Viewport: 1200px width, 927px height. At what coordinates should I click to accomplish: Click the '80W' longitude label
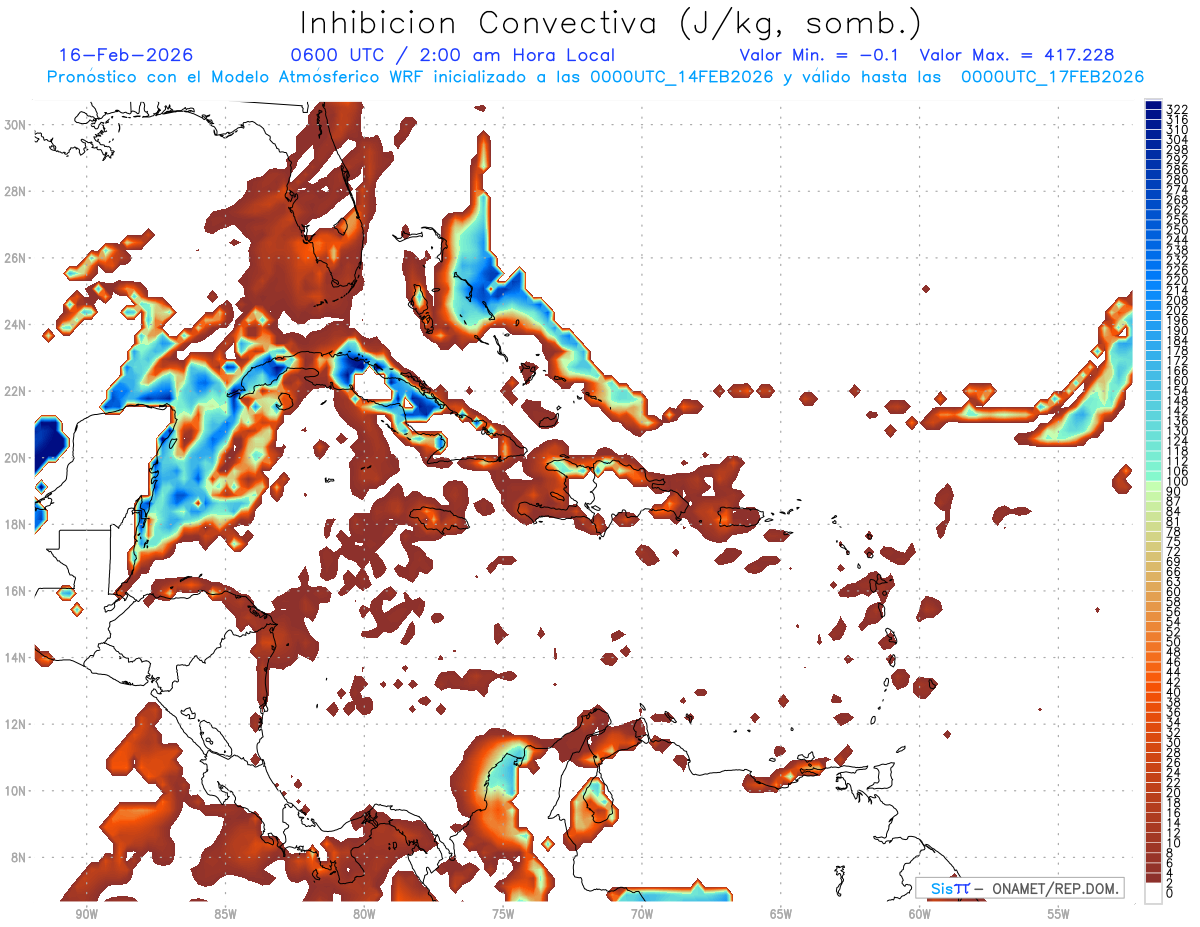click(x=364, y=914)
